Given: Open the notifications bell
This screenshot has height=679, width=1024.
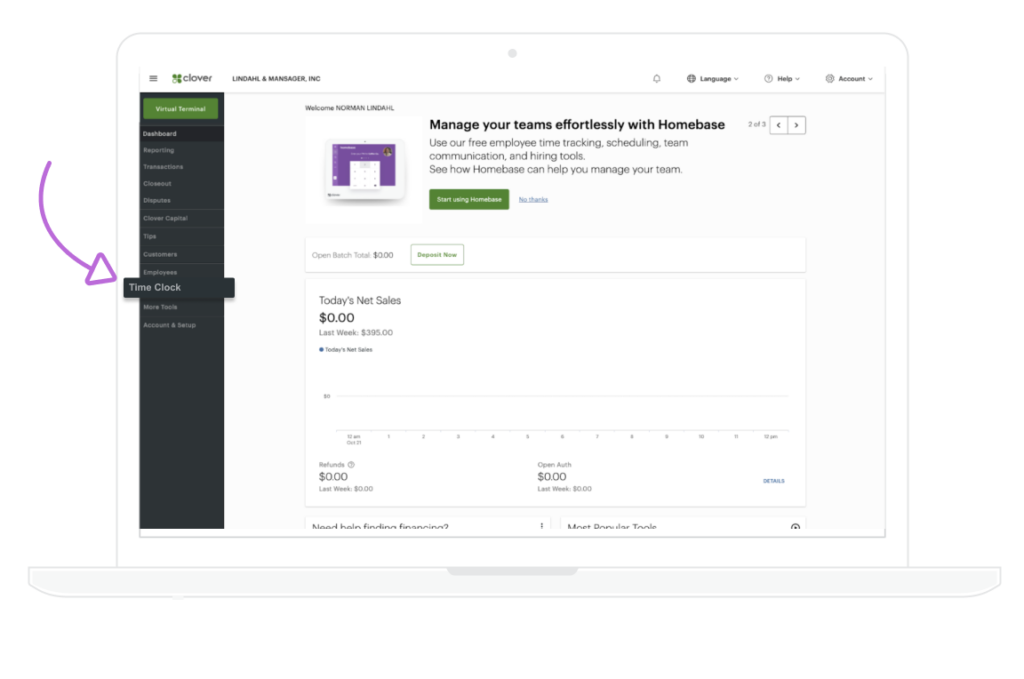Looking at the screenshot, I should pyautogui.click(x=657, y=79).
